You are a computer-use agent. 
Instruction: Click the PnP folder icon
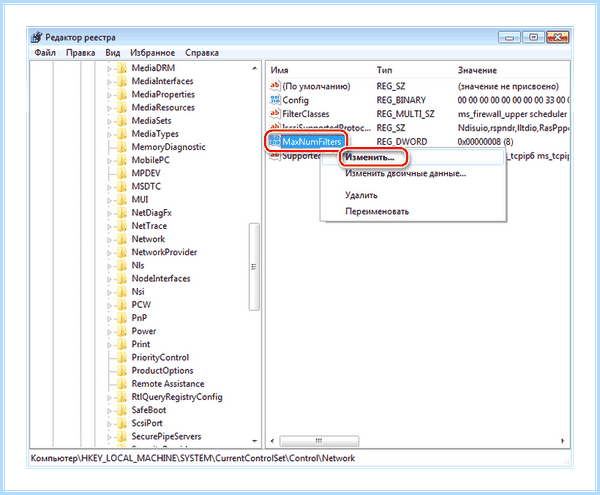click(x=122, y=318)
